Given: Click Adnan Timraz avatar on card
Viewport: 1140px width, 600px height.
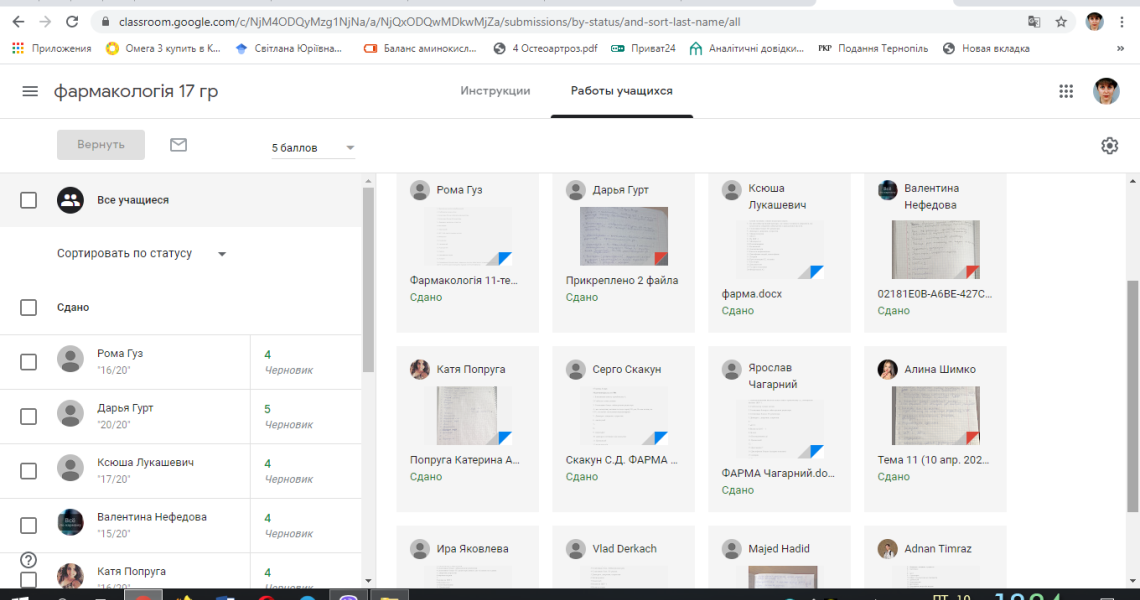Looking at the screenshot, I should coord(887,549).
